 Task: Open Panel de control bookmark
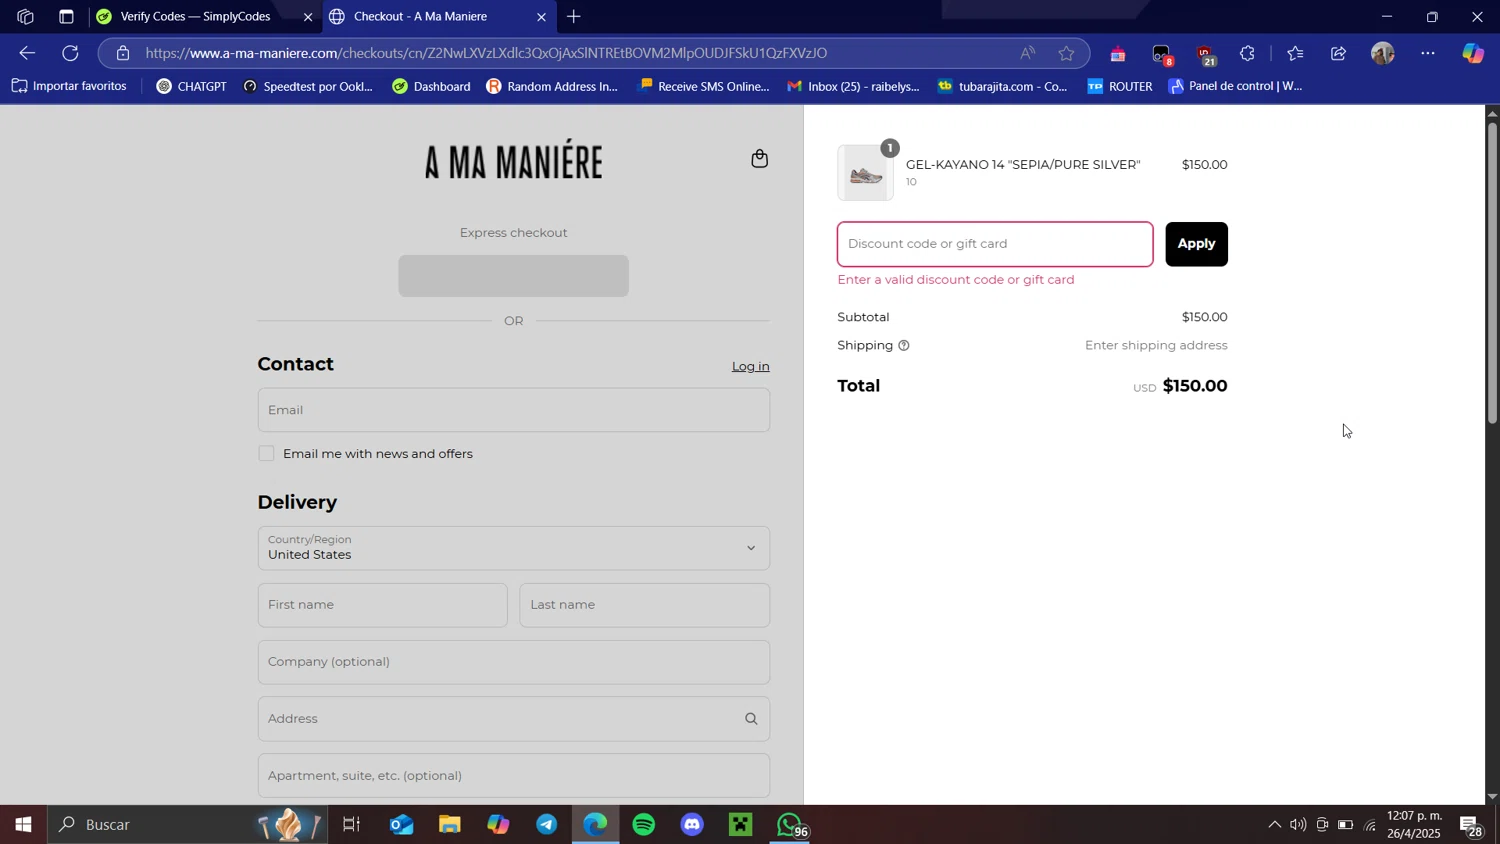coord(1235,87)
